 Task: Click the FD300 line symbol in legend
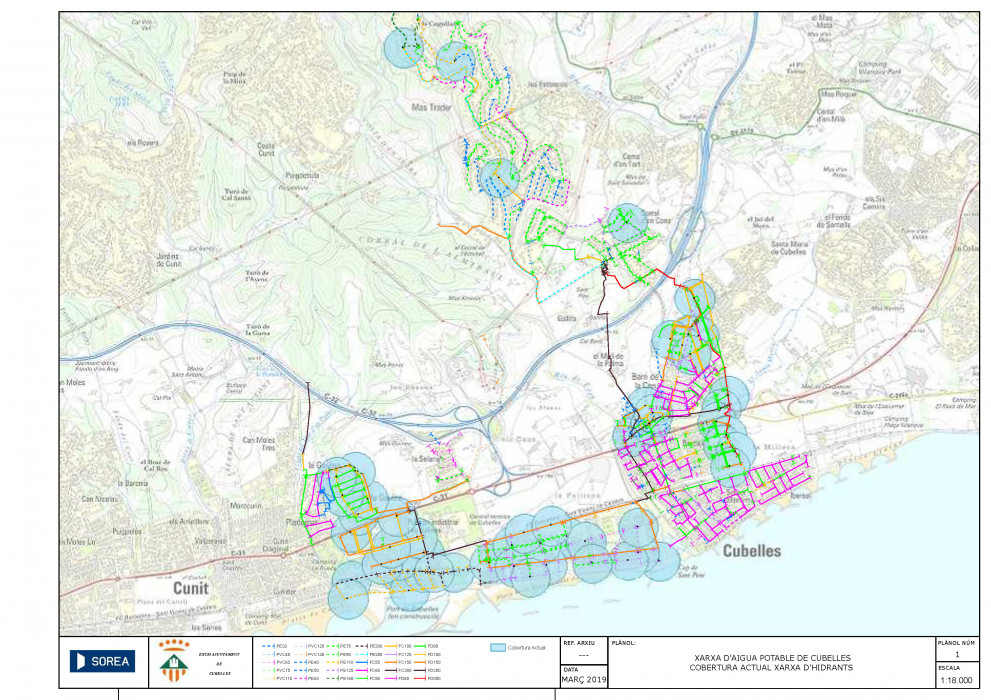pos(419,679)
